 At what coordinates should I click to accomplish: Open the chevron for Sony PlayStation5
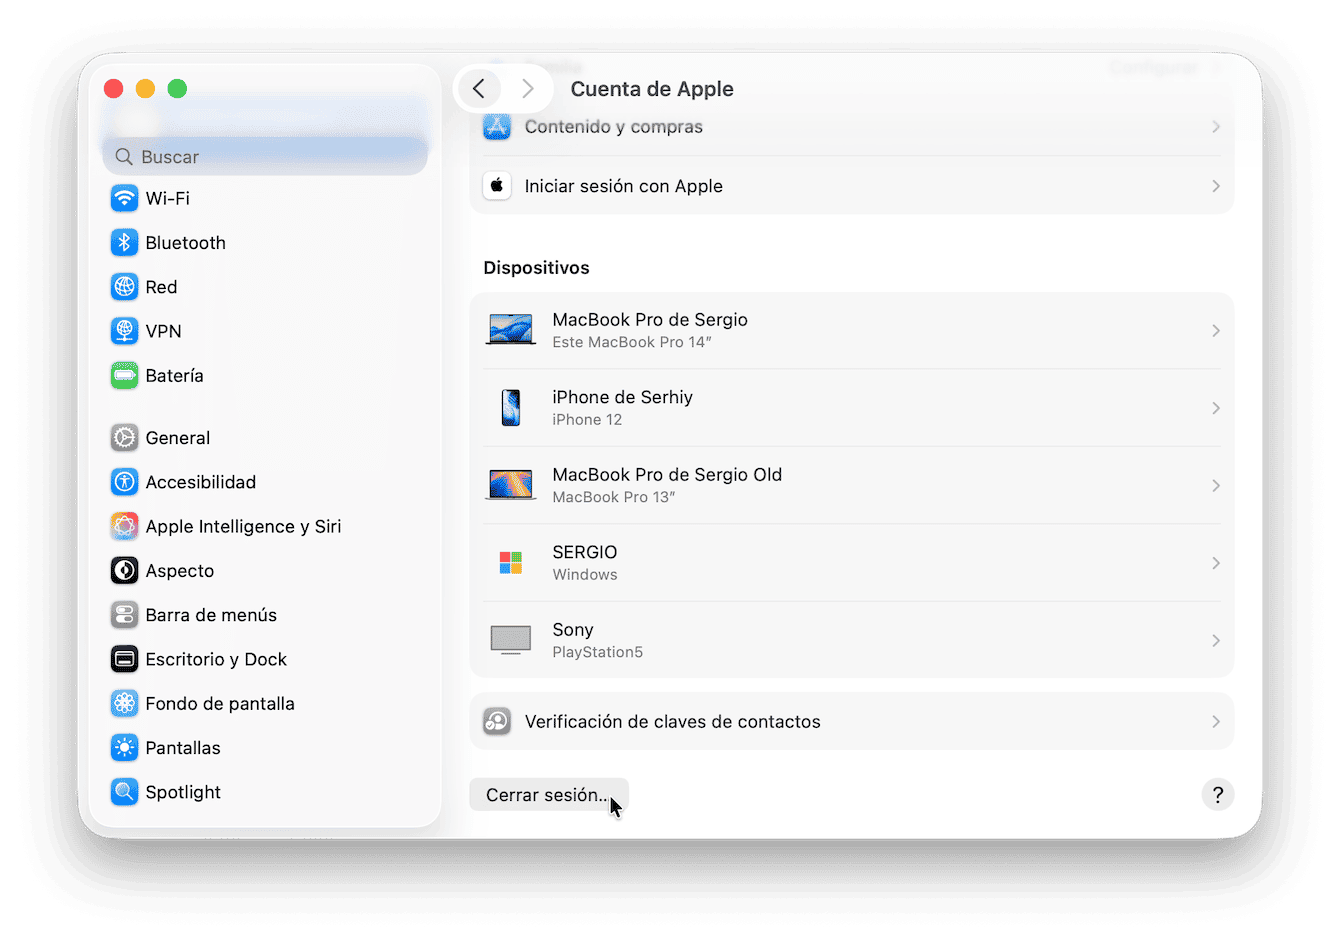(1216, 640)
